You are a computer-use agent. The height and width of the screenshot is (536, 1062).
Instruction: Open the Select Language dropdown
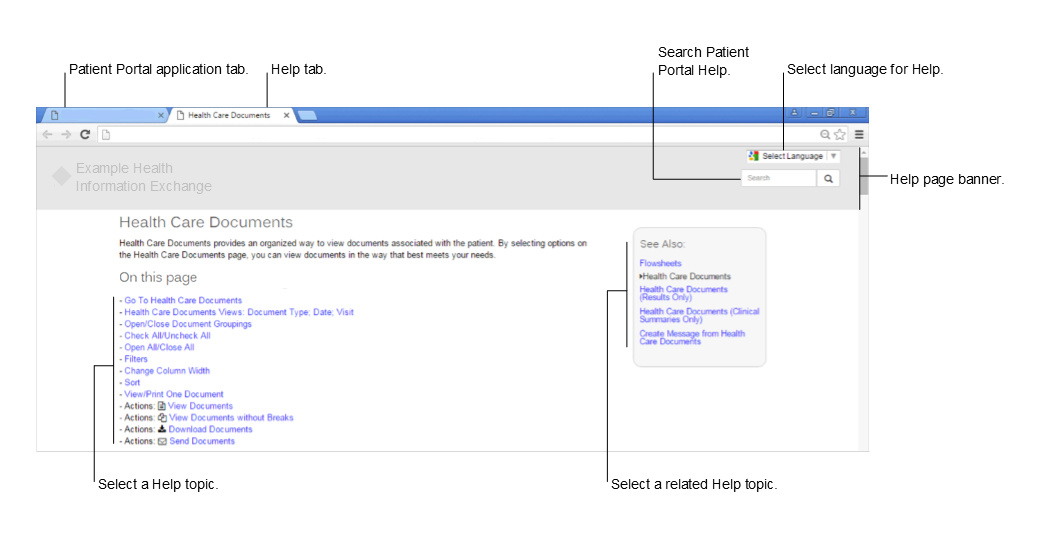(x=793, y=156)
